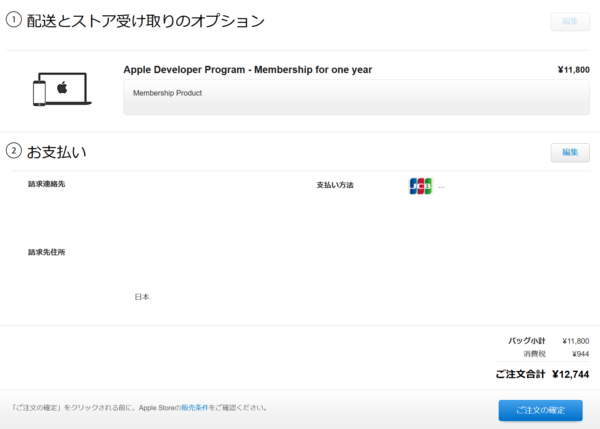The image size is (600, 429).
Task: Click the JCB card logo
Action: tap(421, 186)
